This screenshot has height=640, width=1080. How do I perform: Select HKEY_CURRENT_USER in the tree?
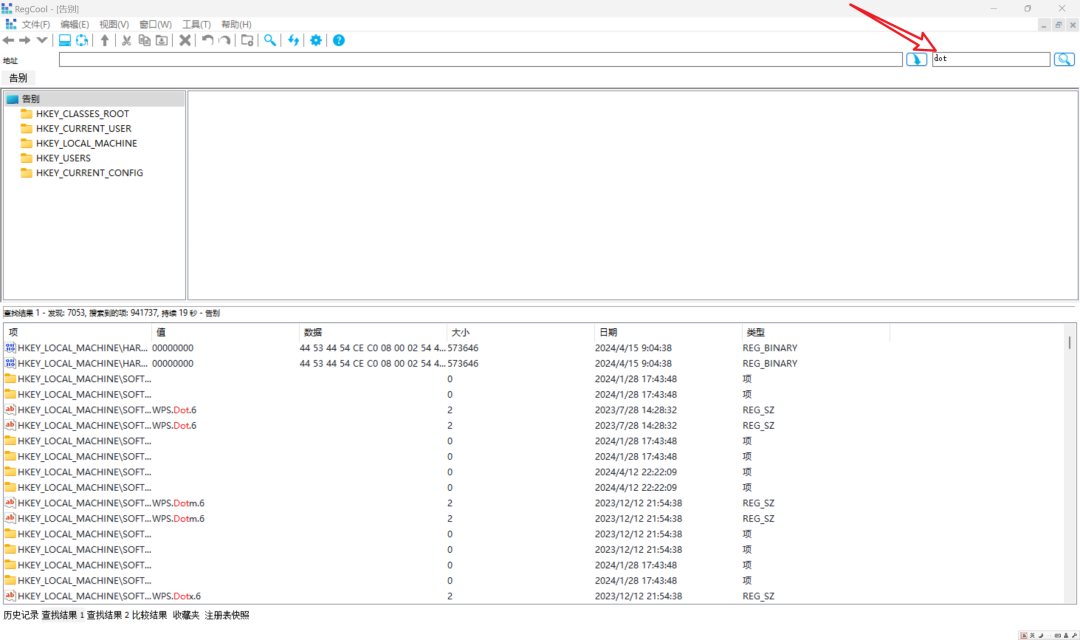click(83, 129)
